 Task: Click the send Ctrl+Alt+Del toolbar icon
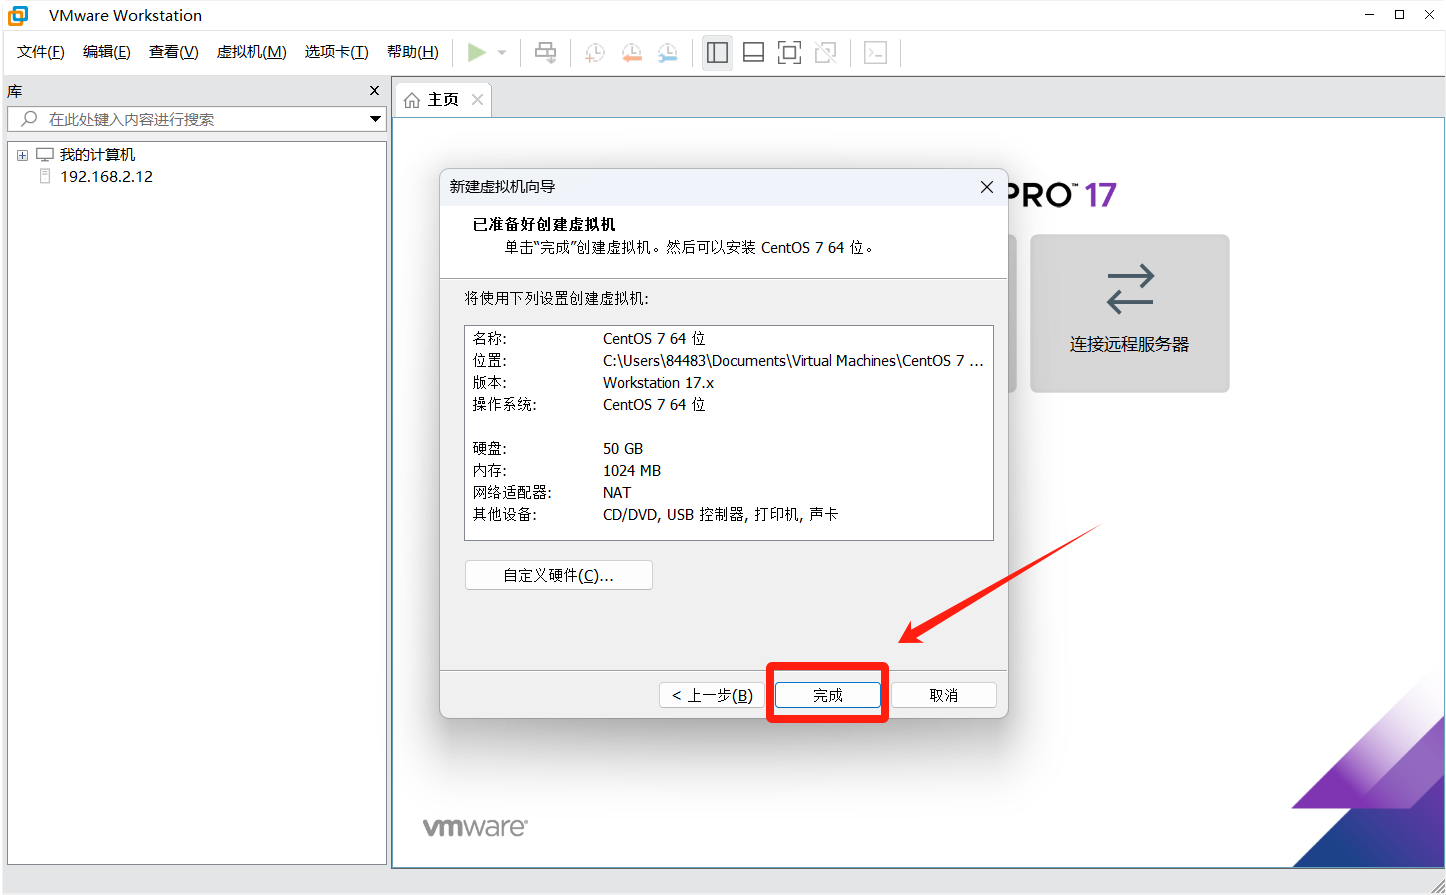pyautogui.click(x=545, y=53)
